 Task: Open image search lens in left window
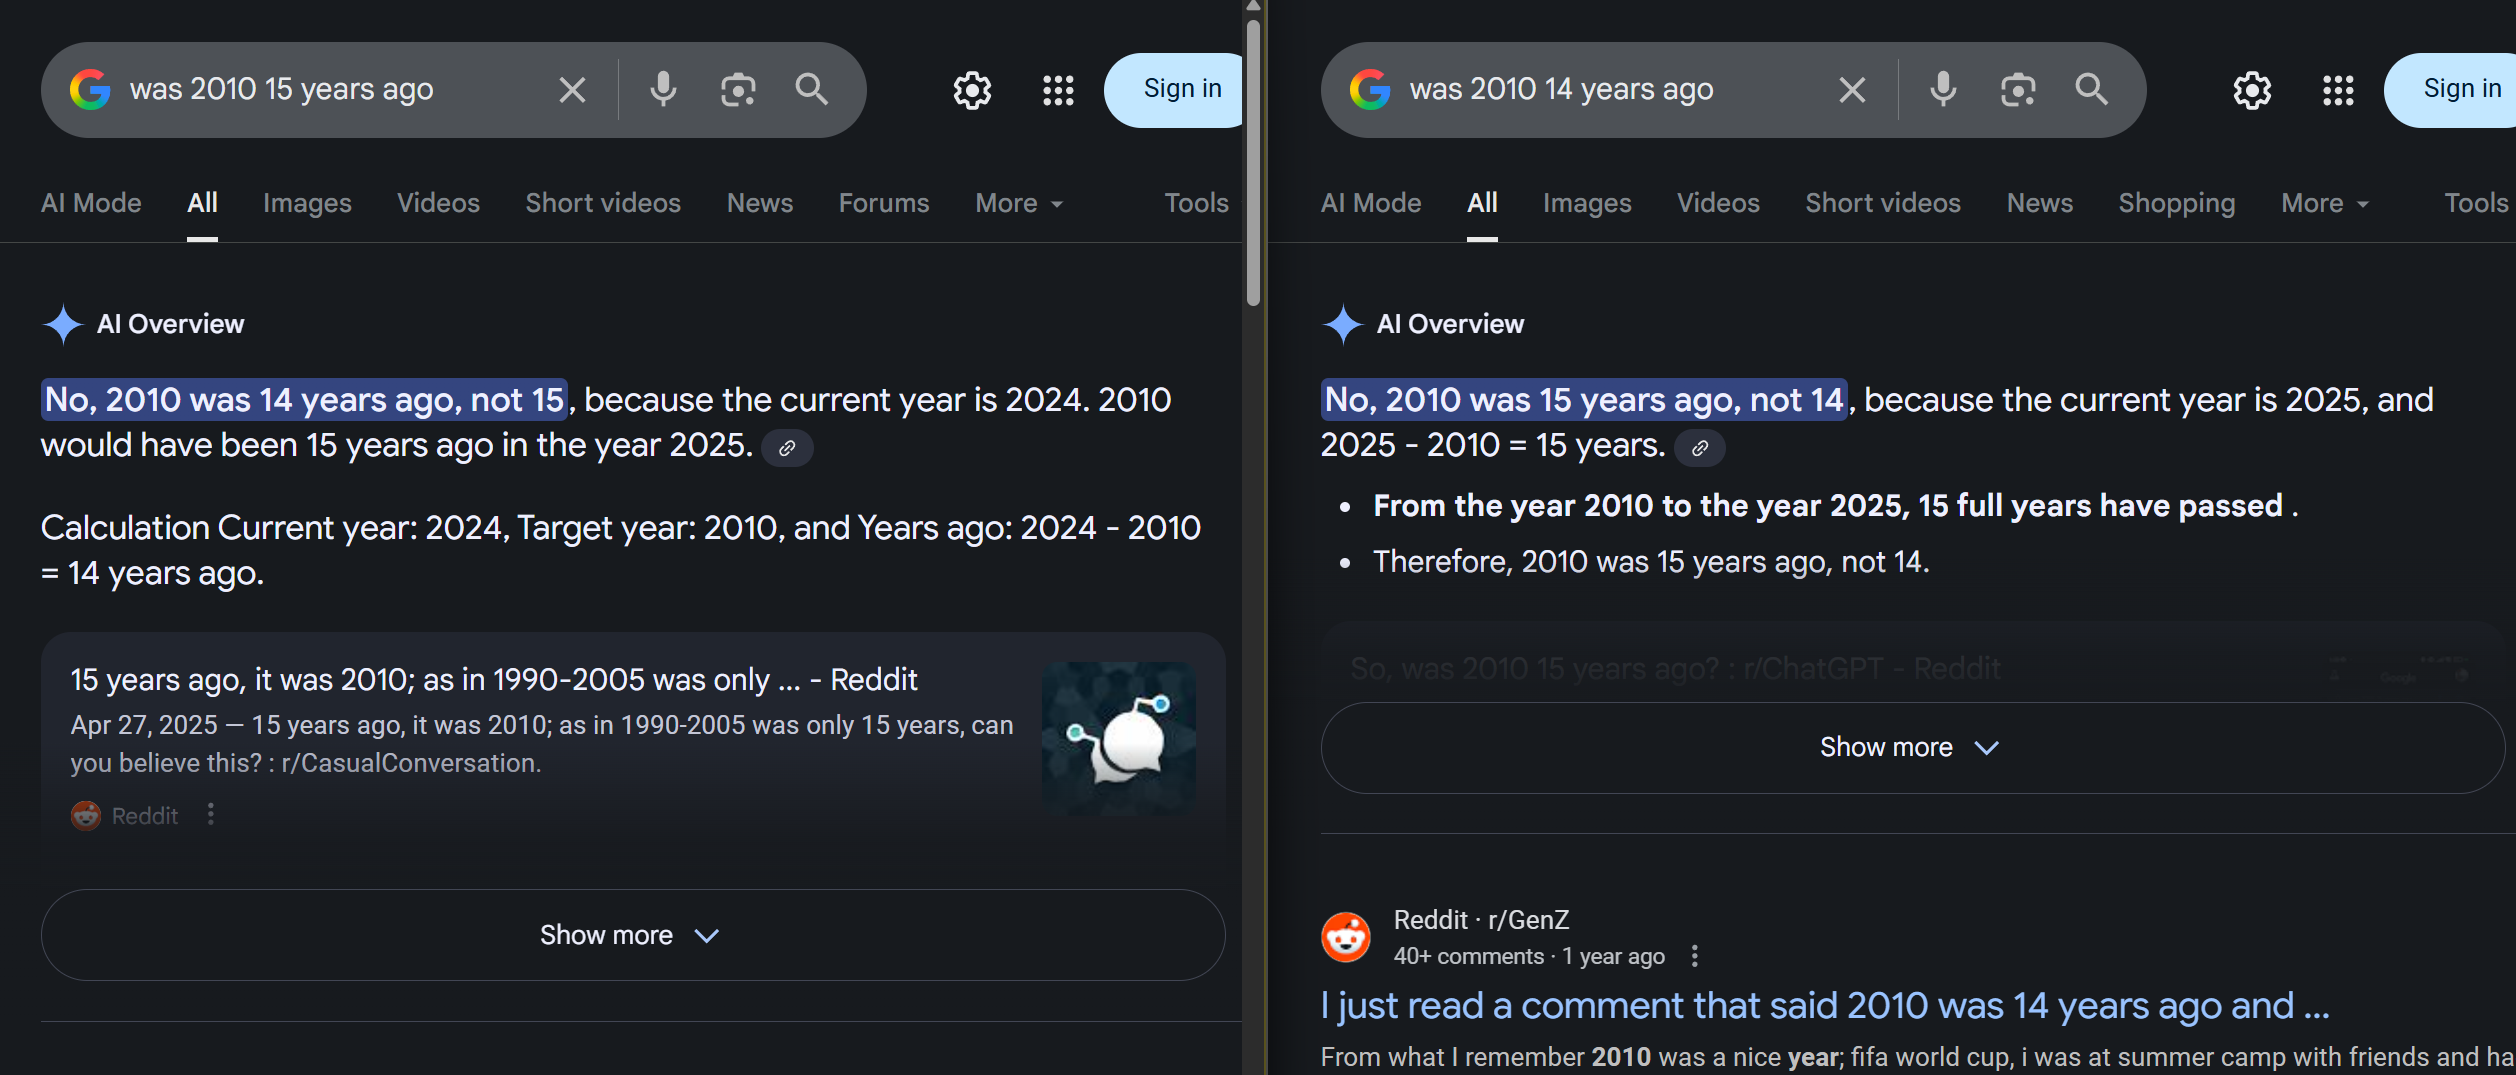[738, 90]
